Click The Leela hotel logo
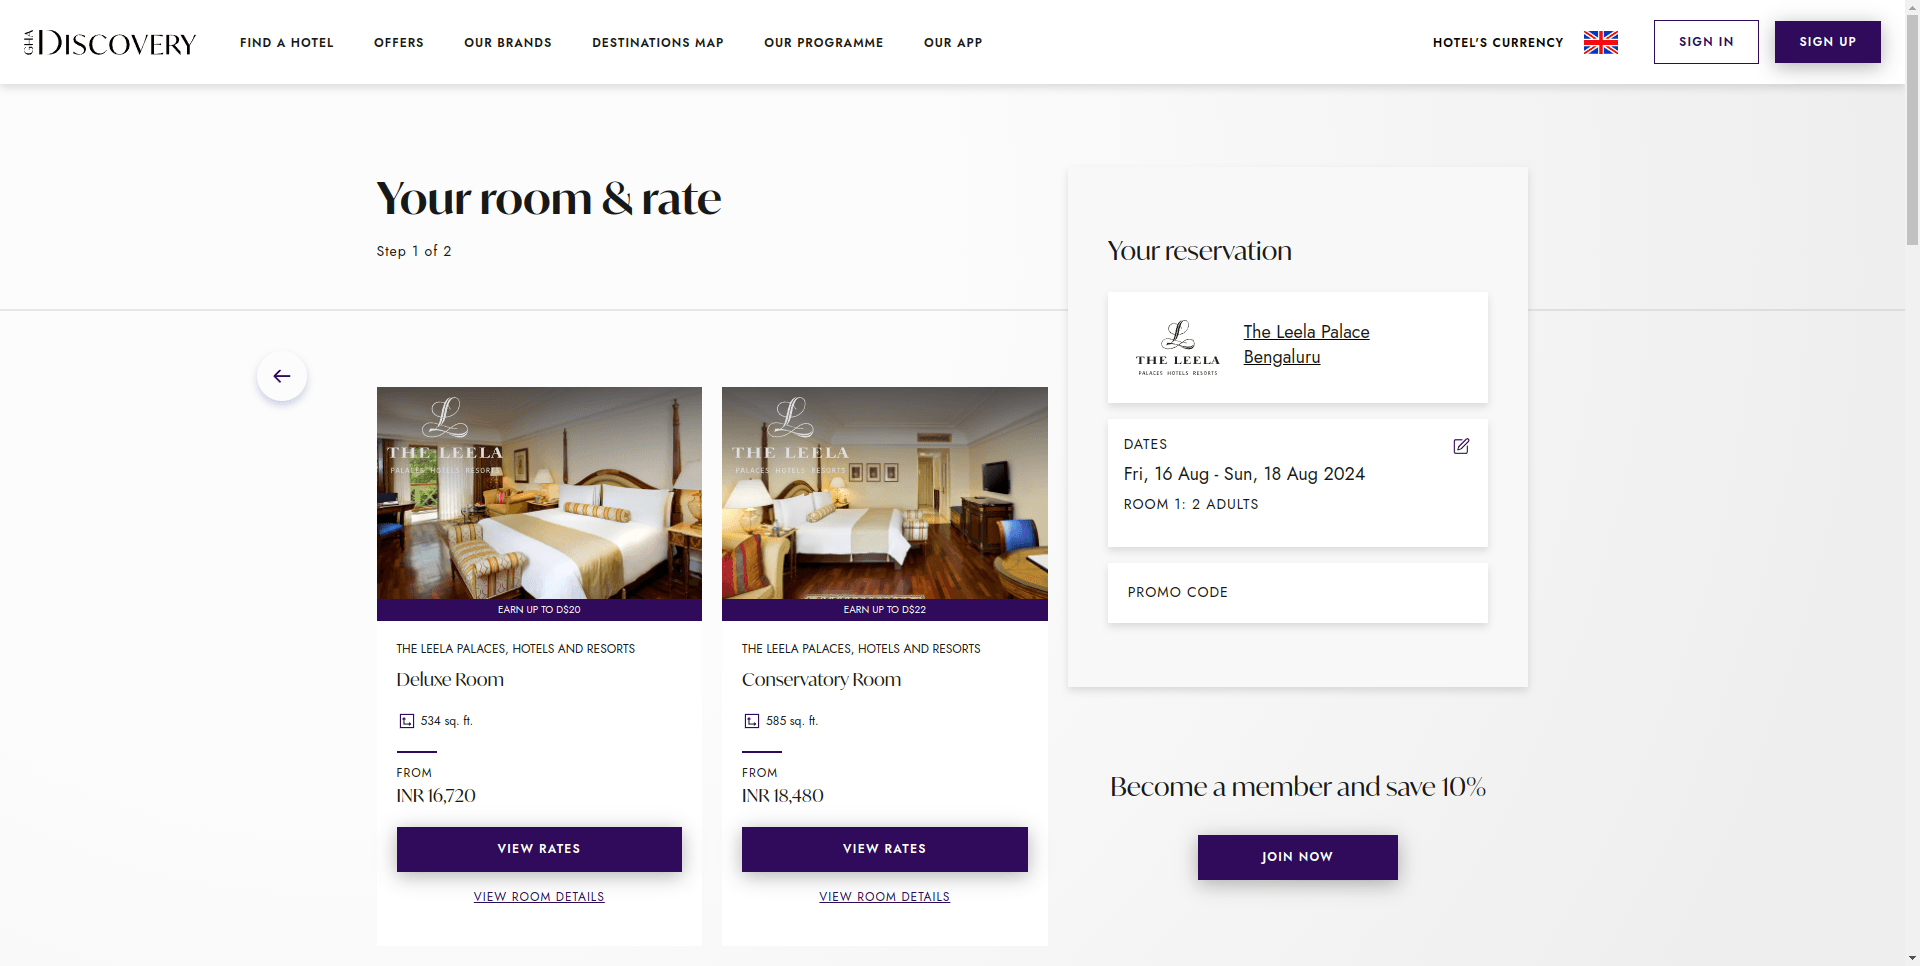The height and width of the screenshot is (966, 1920). pos(1177,348)
